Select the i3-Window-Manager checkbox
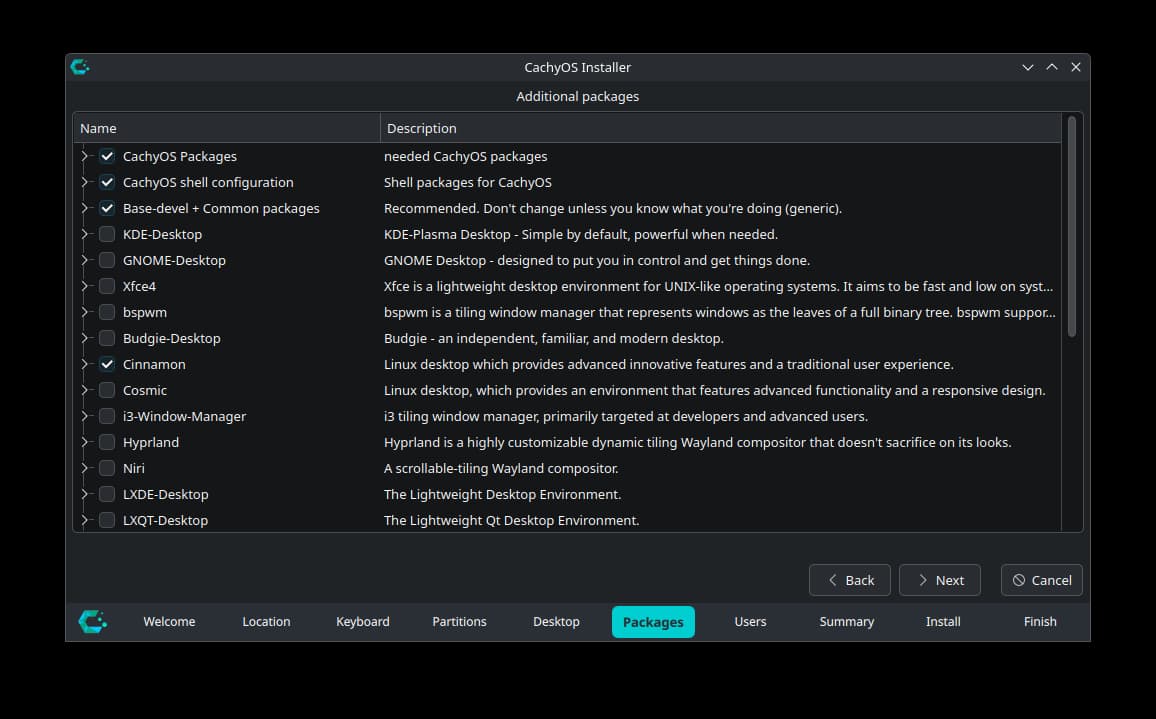The image size is (1156, 719). 107,416
